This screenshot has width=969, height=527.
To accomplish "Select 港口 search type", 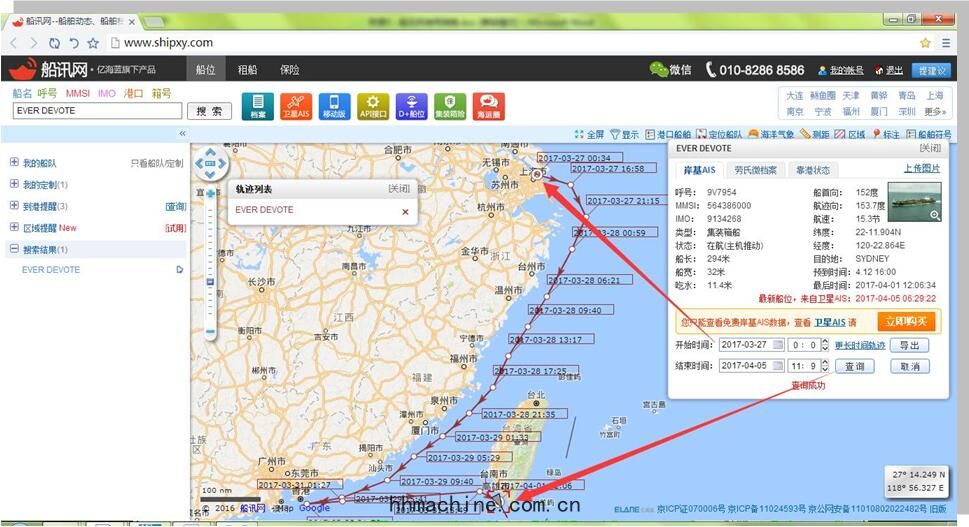I will 133,93.
